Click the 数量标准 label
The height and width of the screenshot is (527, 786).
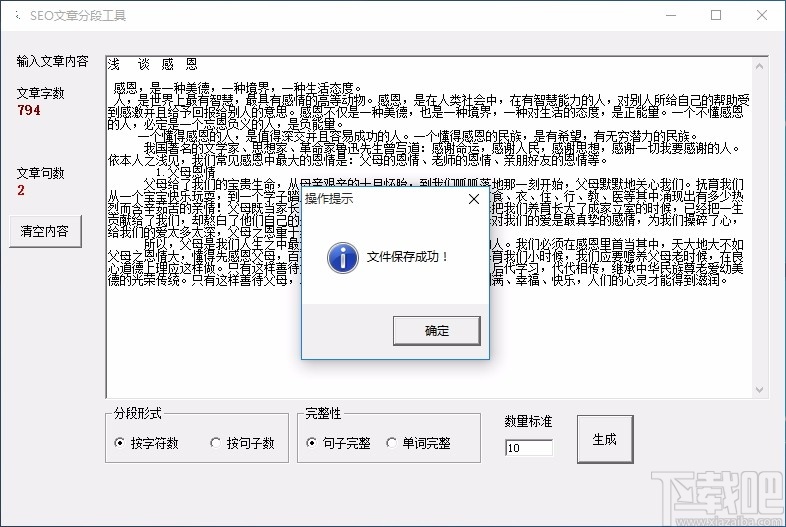[x=528, y=422]
